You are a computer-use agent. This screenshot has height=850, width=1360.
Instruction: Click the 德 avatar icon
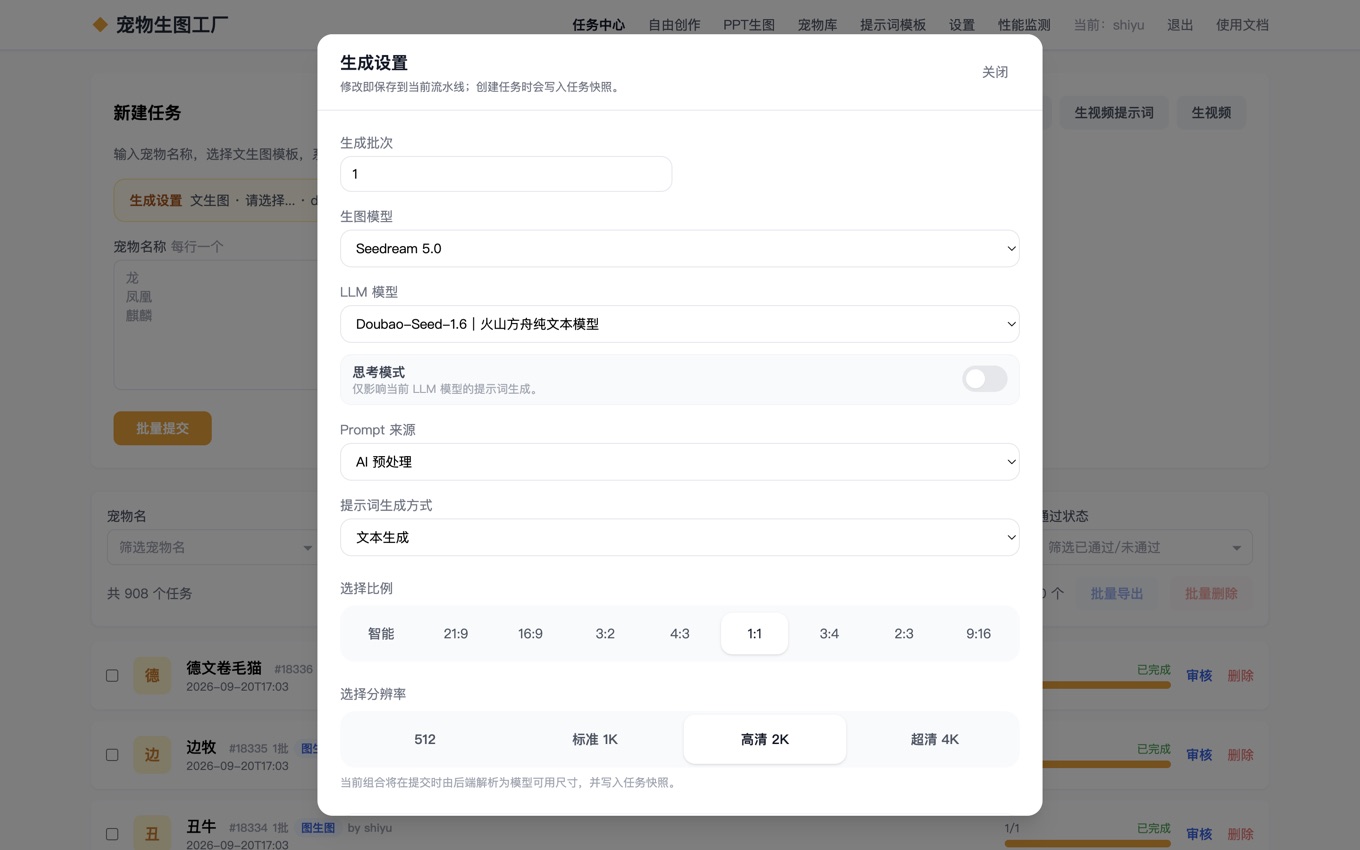152,675
